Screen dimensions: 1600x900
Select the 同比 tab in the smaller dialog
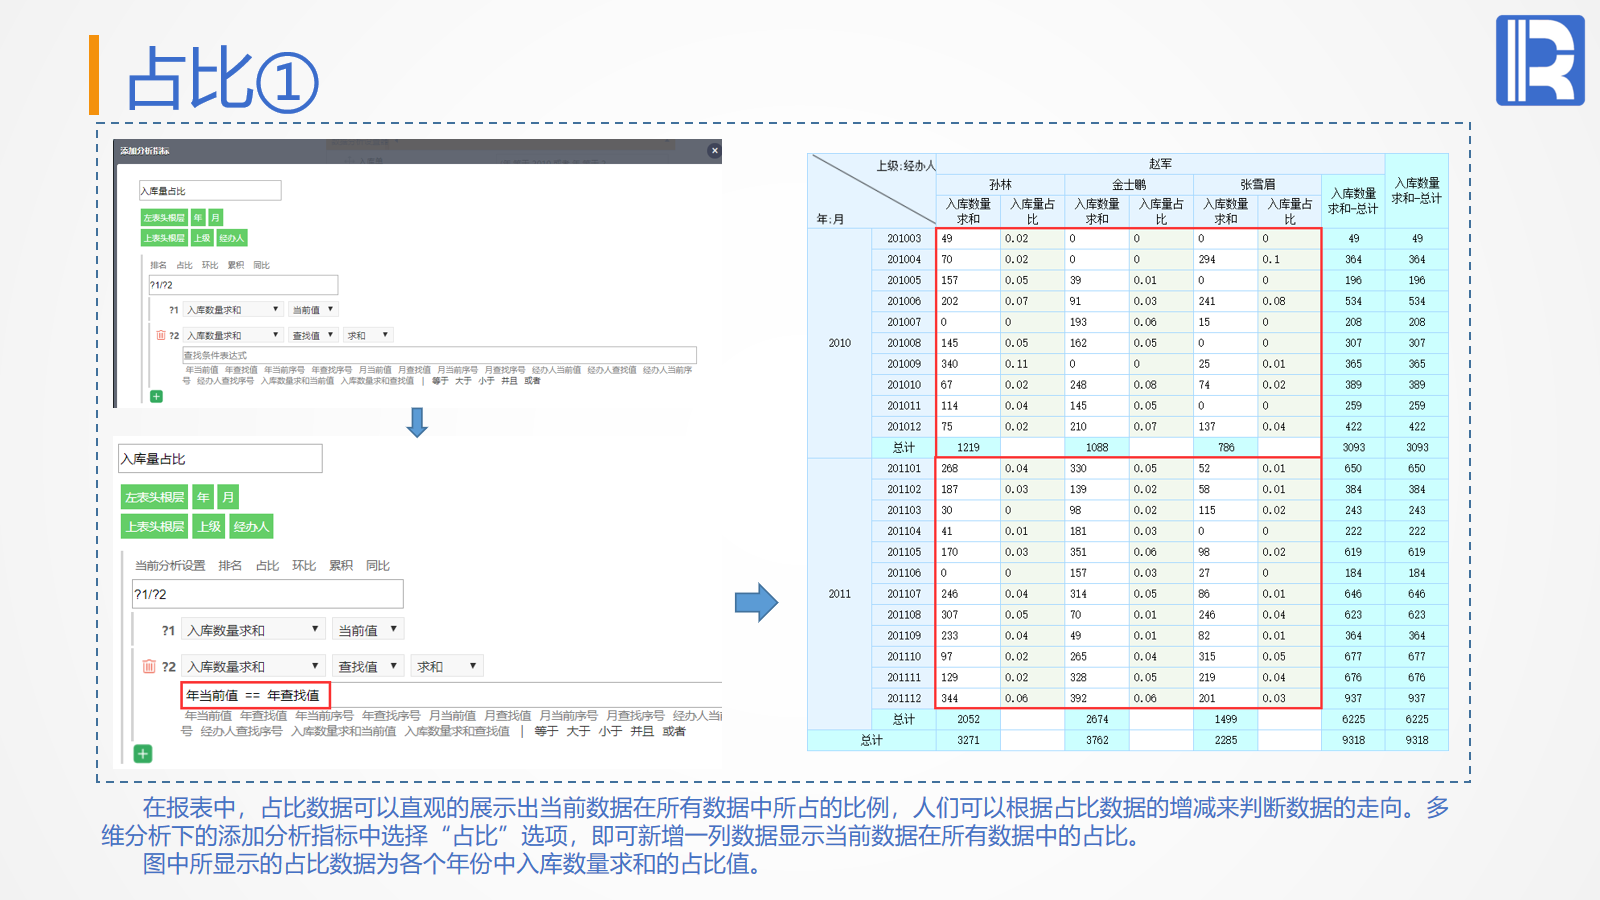[262, 265]
